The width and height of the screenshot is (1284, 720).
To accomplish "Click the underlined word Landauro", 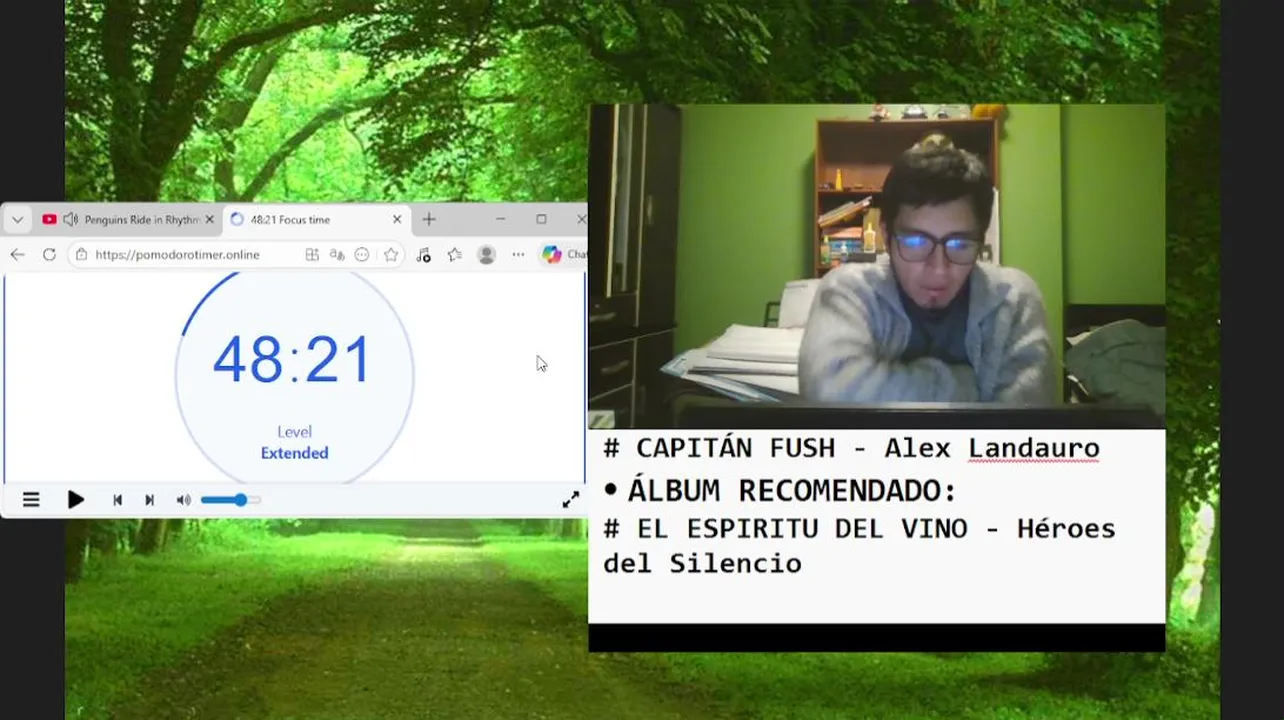I will (1034, 448).
